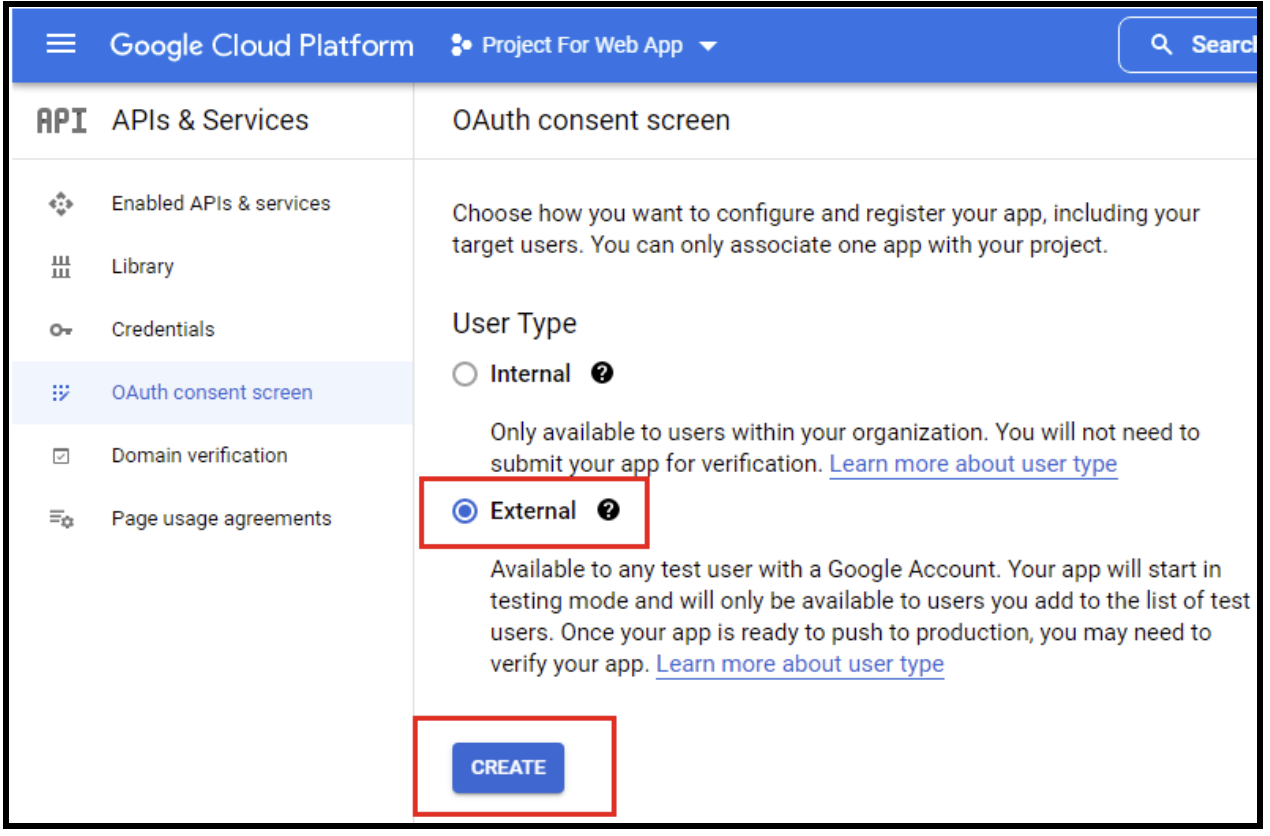Click the API logo icon

pos(61,121)
